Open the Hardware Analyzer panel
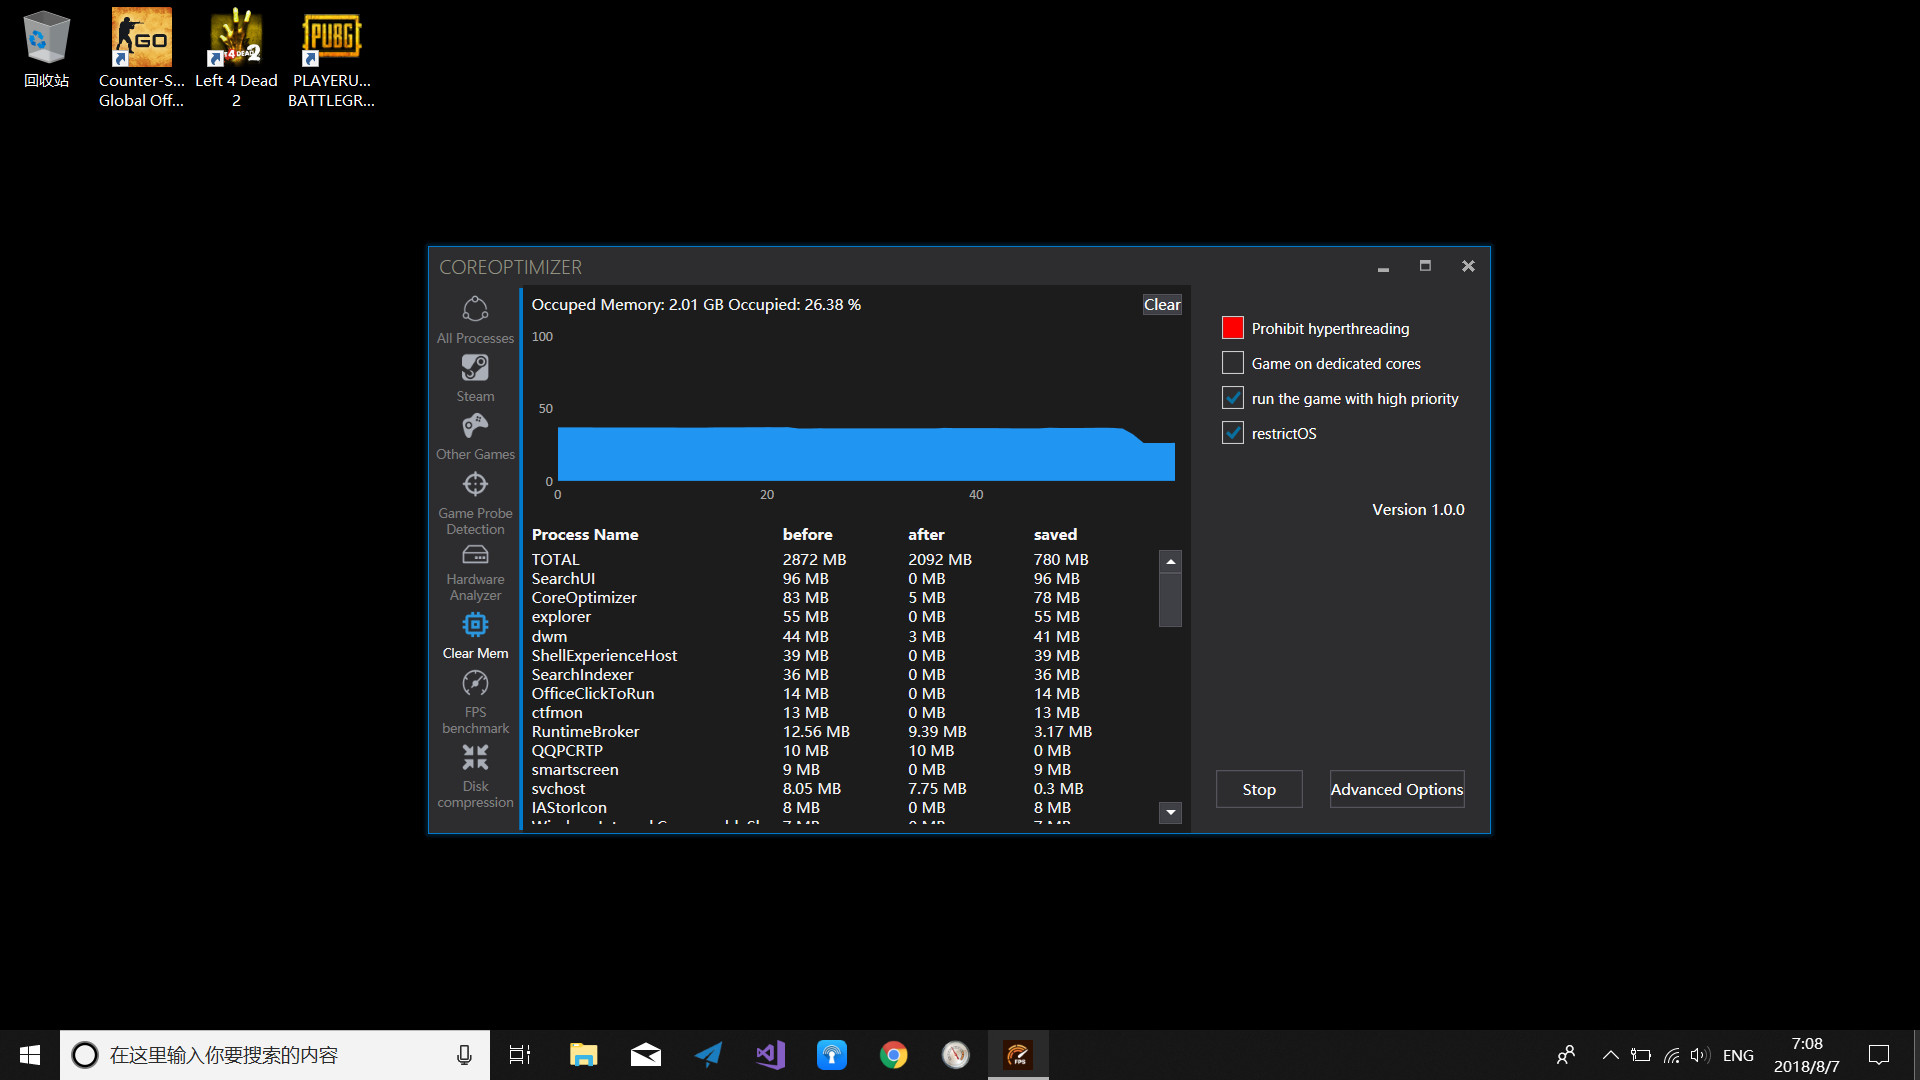1920x1080 pixels. point(475,568)
